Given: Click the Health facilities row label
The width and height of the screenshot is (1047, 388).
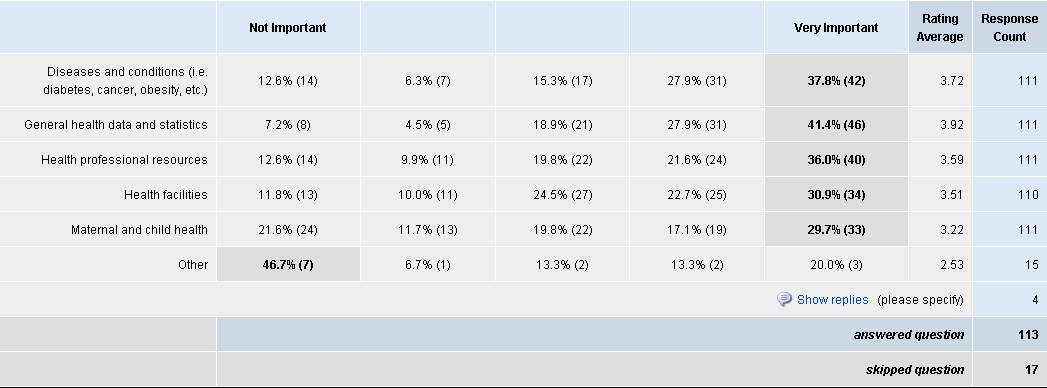Looking at the screenshot, I should 166,195.
